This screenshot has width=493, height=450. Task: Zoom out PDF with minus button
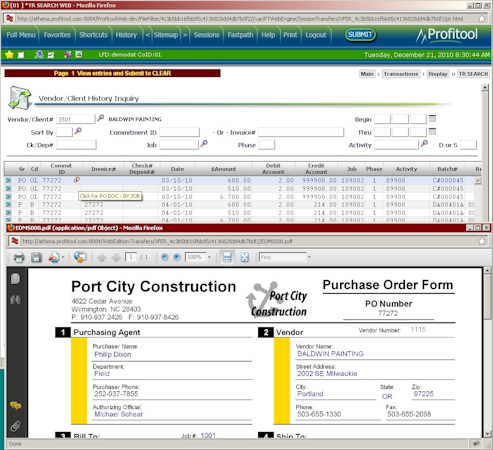[164, 257]
